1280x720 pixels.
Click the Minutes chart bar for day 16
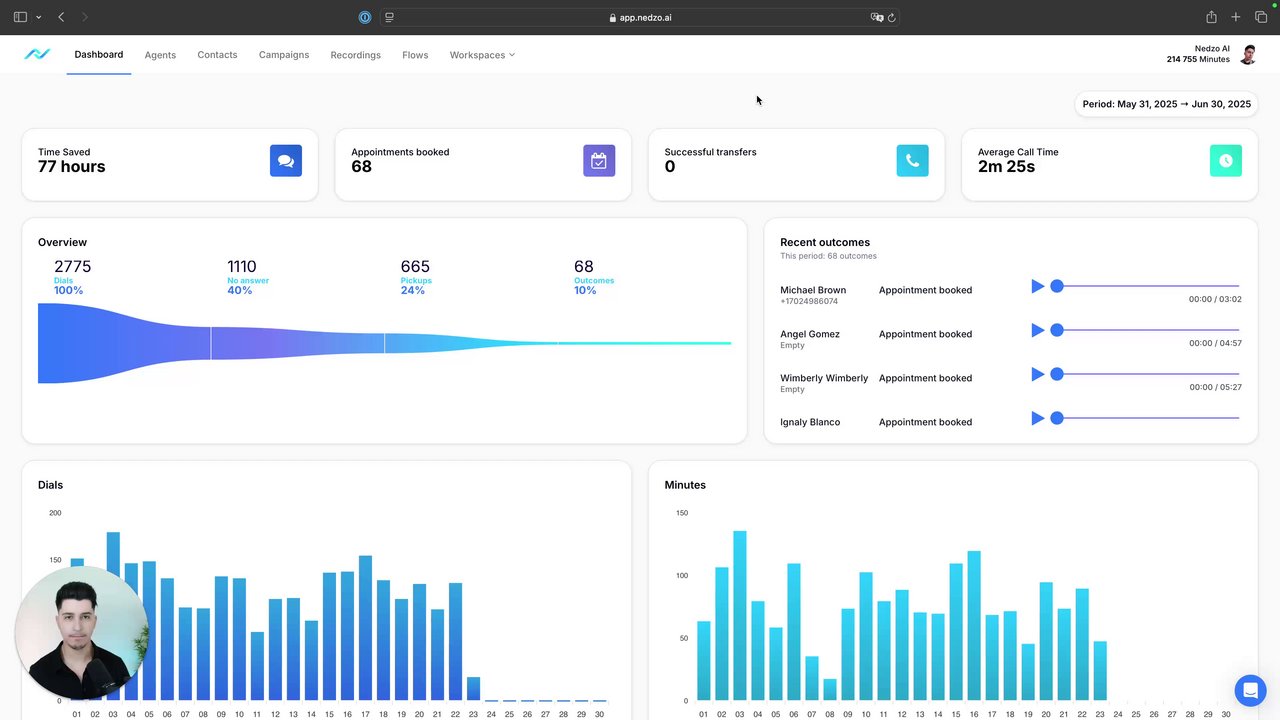click(x=974, y=626)
